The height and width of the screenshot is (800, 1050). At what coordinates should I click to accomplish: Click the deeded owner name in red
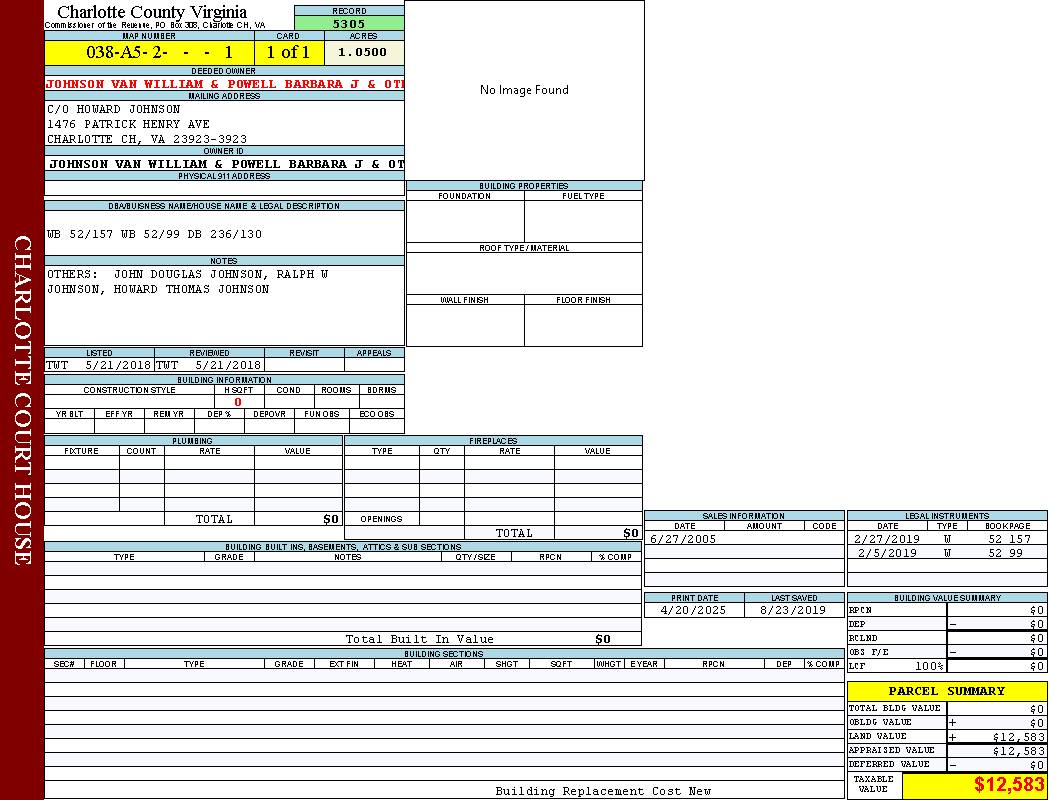[x=224, y=84]
